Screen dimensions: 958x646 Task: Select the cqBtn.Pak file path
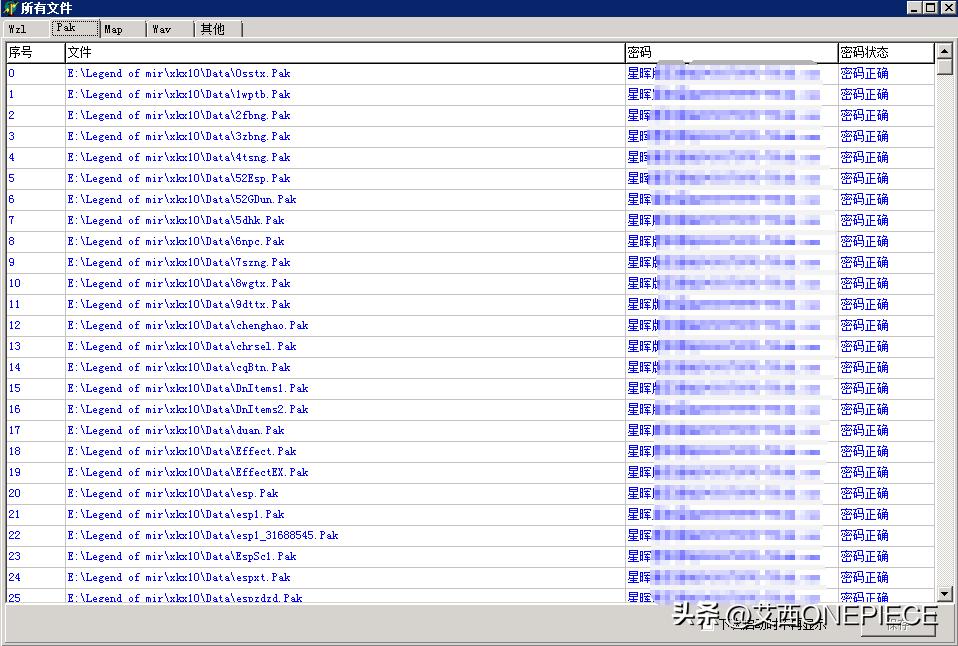(x=178, y=367)
